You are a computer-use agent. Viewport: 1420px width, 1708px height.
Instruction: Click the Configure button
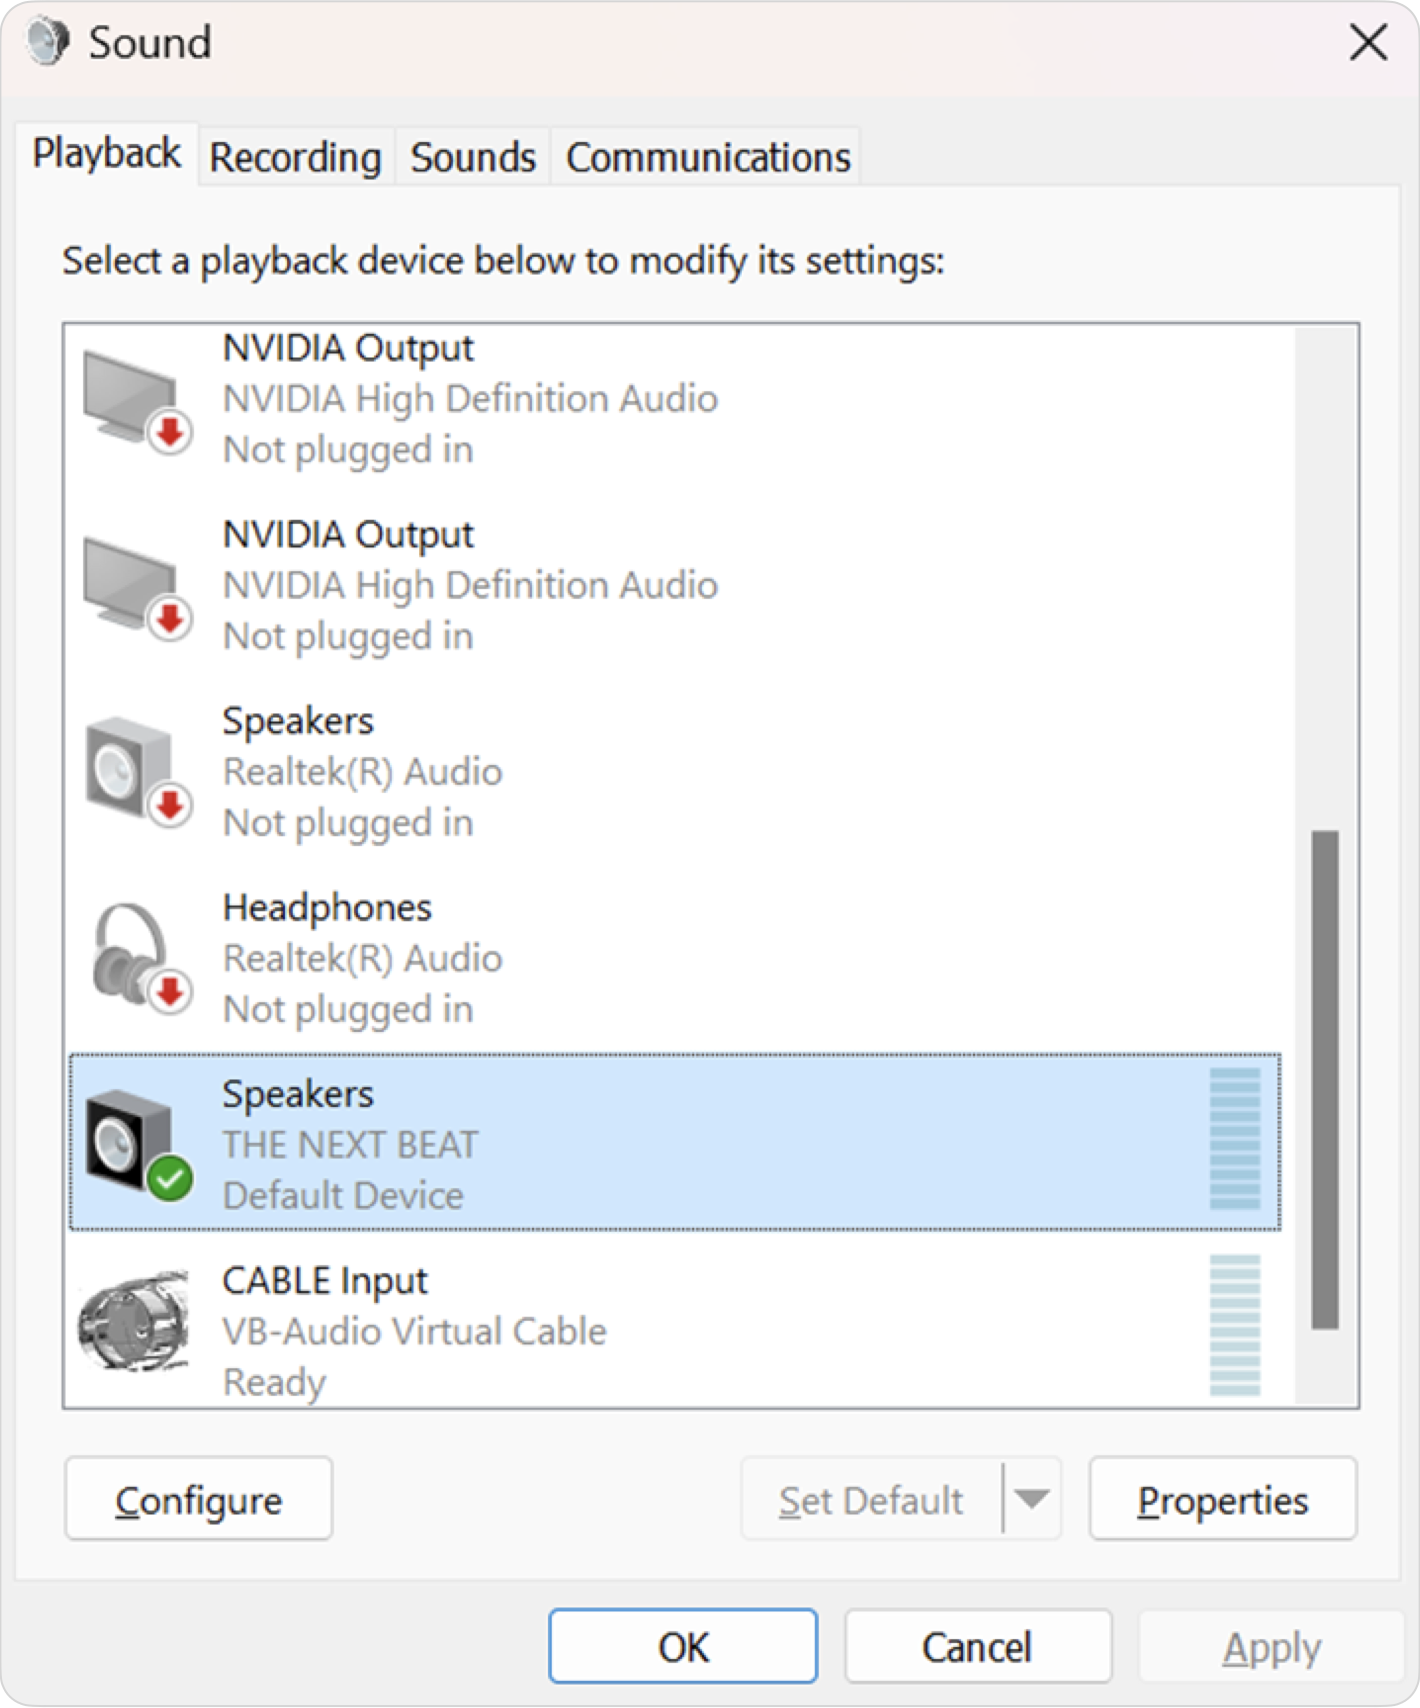pos(199,1499)
